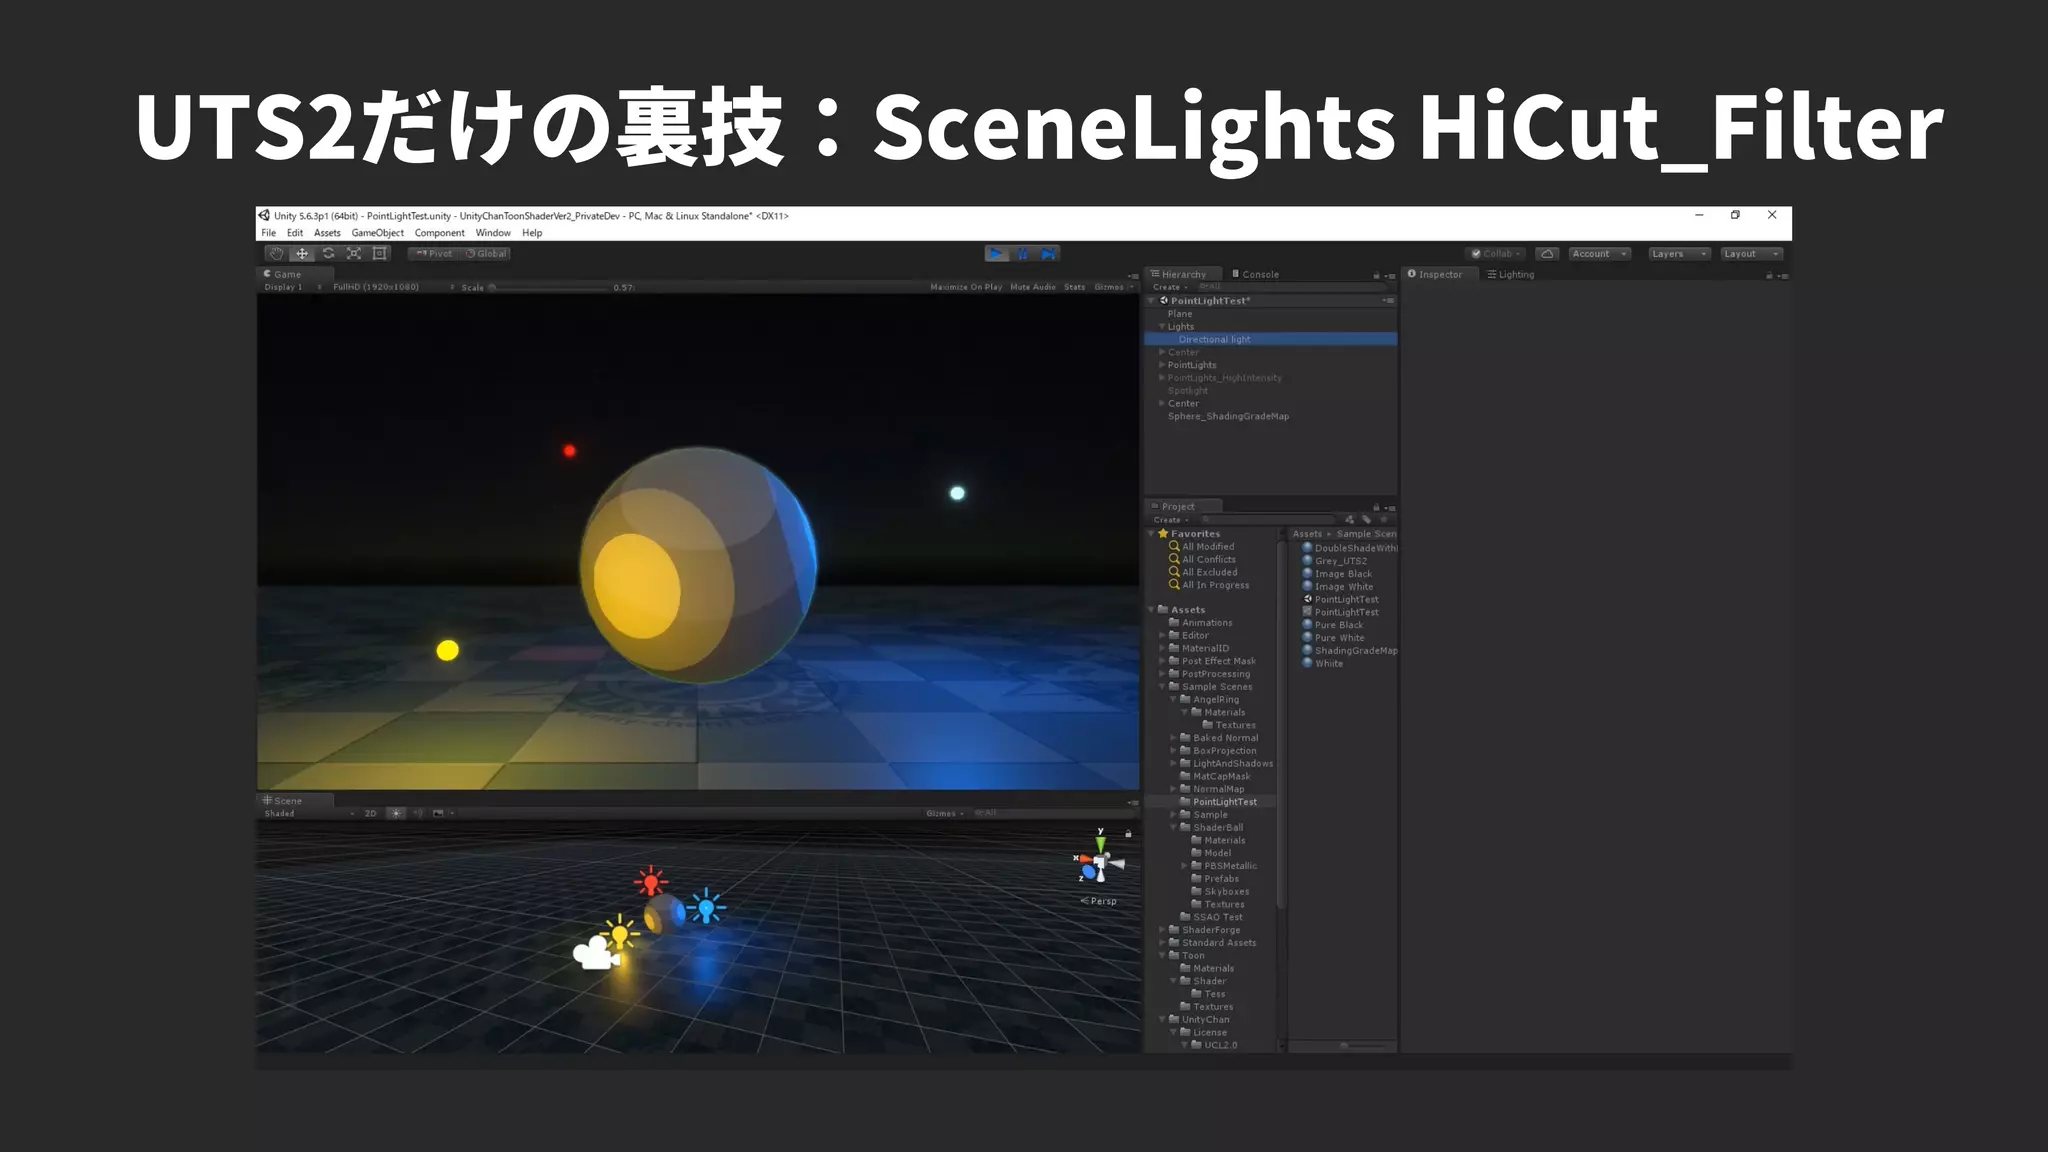This screenshot has width=2048, height=1152.
Task: Click the Step frame button
Action: pyautogui.click(x=1048, y=254)
